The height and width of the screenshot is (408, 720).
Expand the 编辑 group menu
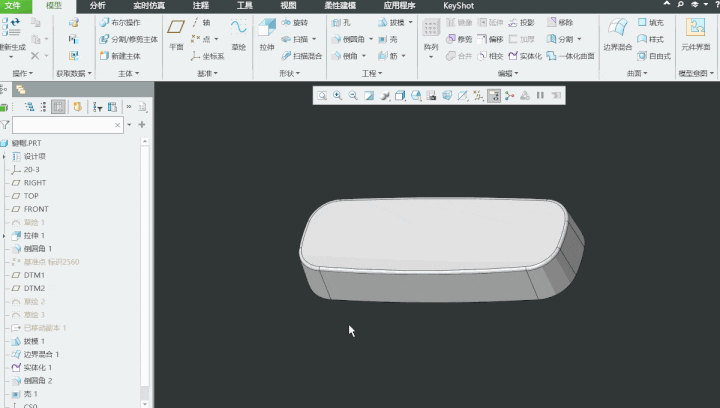tap(508, 73)
